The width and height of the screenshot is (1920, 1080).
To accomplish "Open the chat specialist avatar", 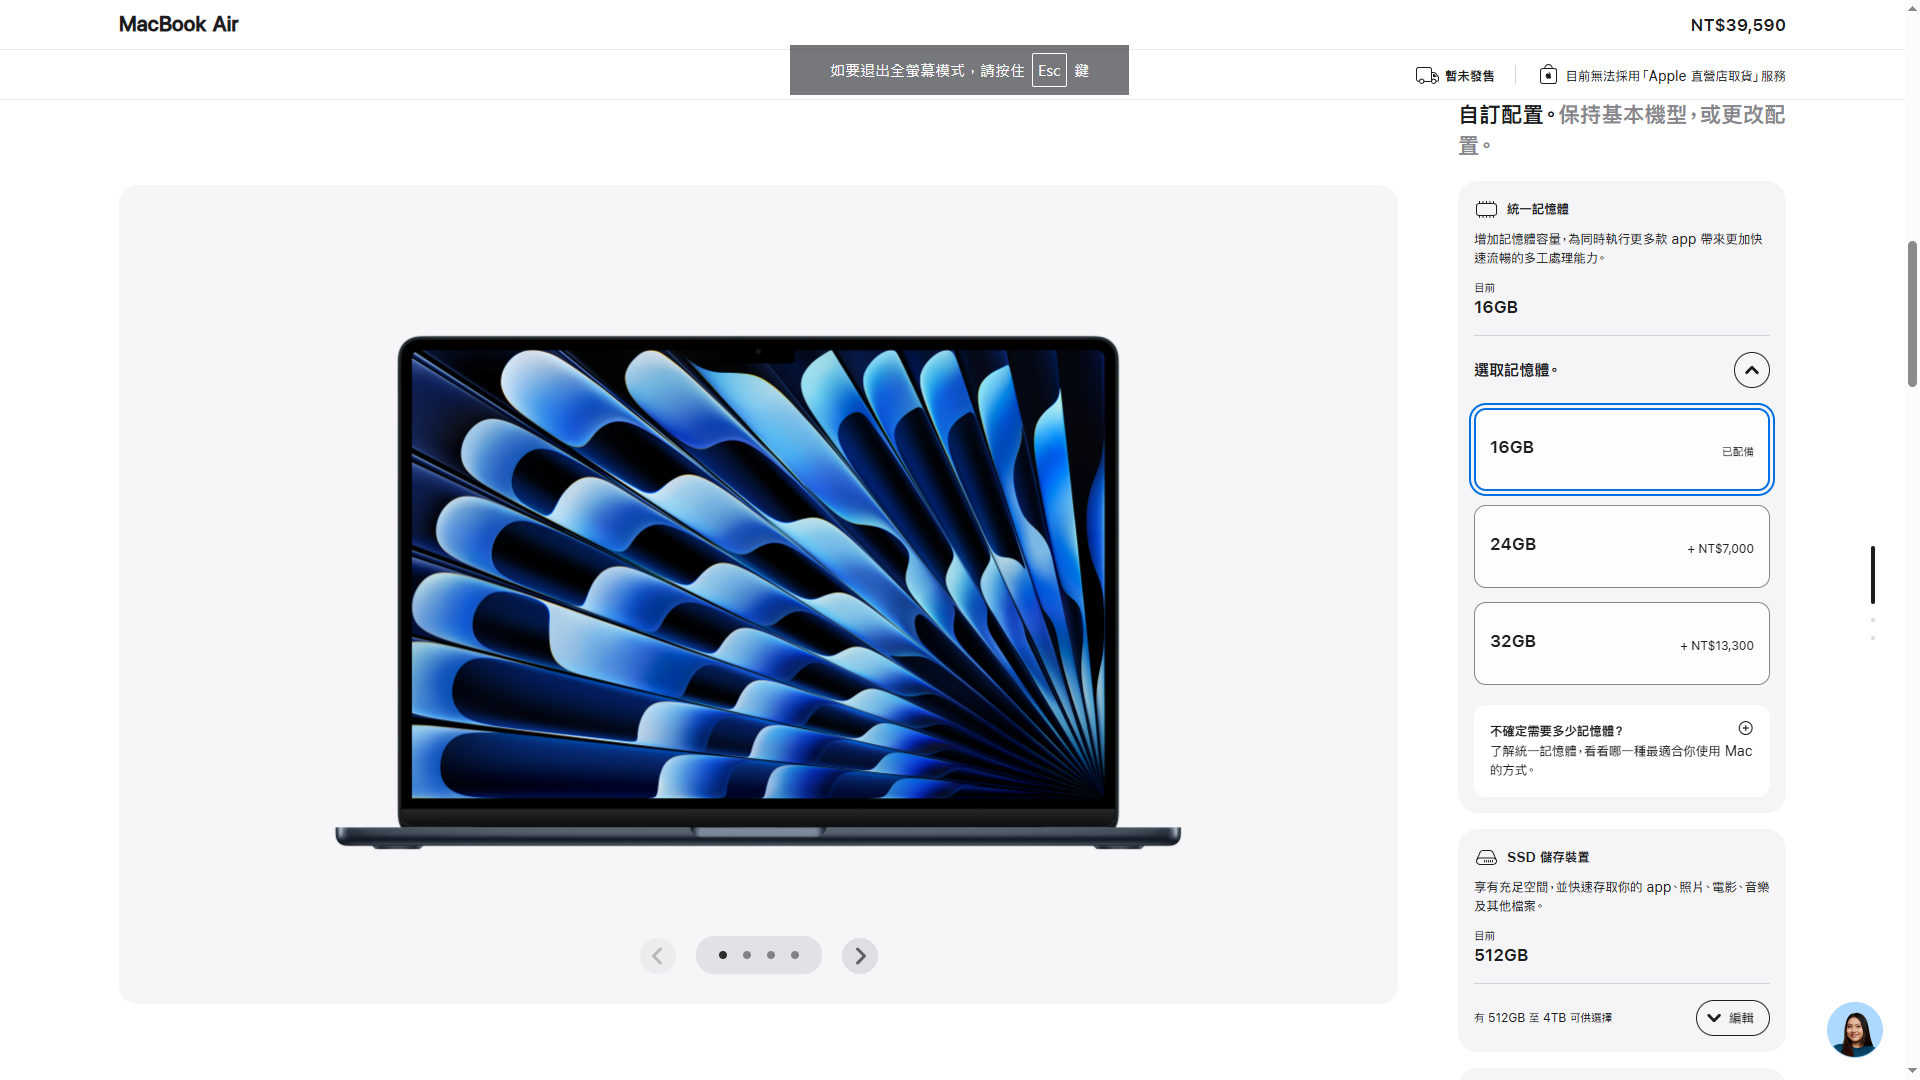I will pos(1854,1029).
